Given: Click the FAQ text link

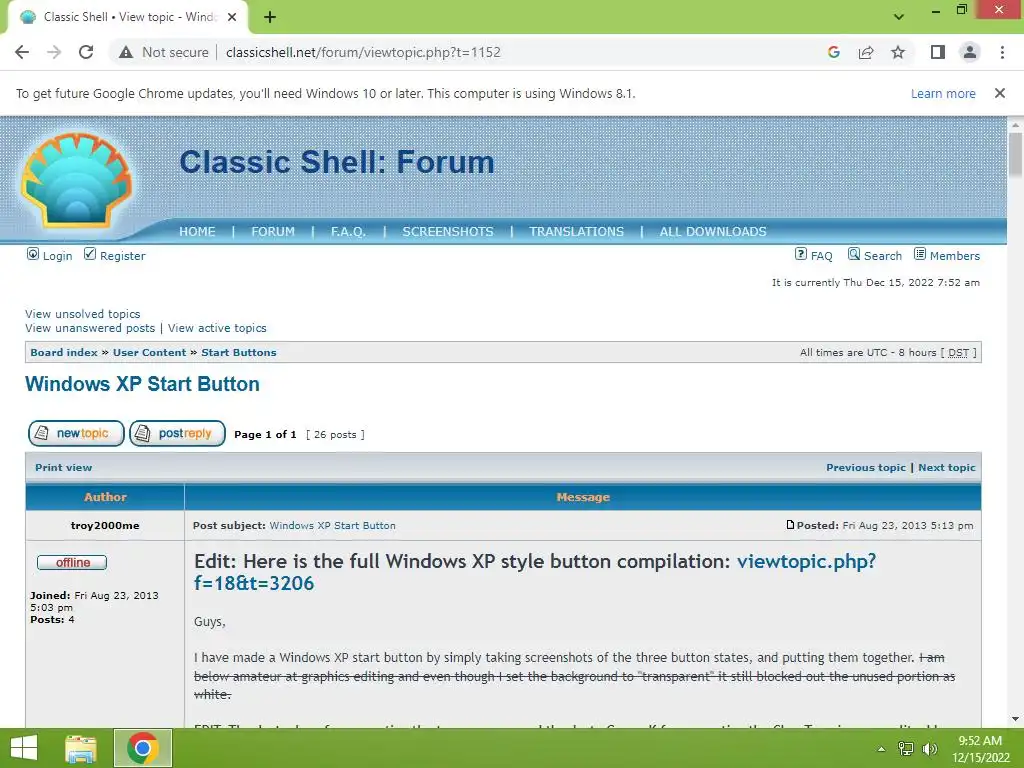Looking at the screenshot, I should tap(822, 256).
